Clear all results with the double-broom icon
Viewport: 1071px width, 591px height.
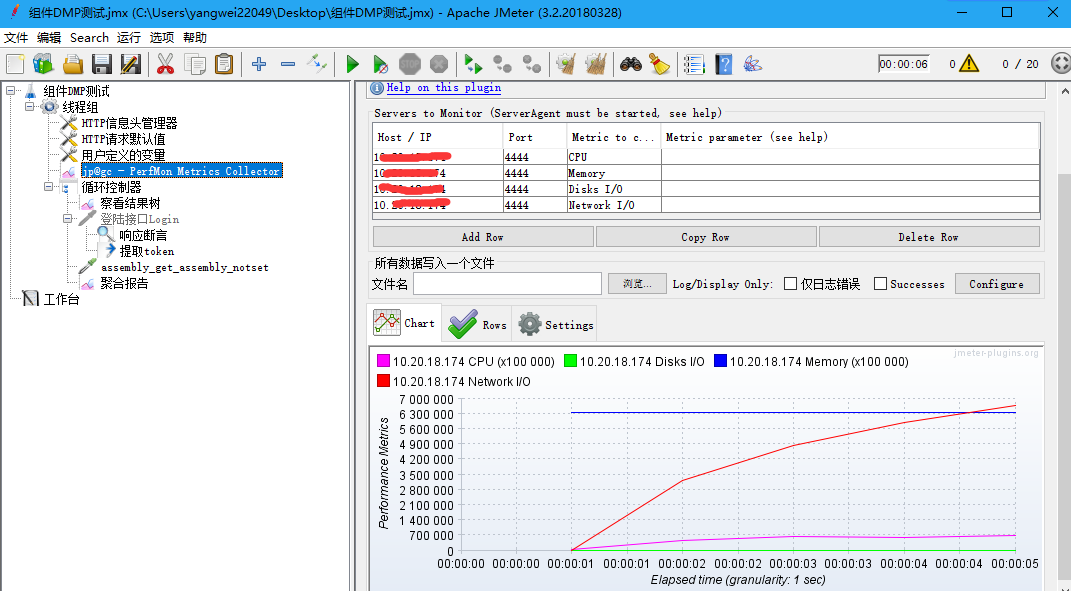[x=594, y=64]
